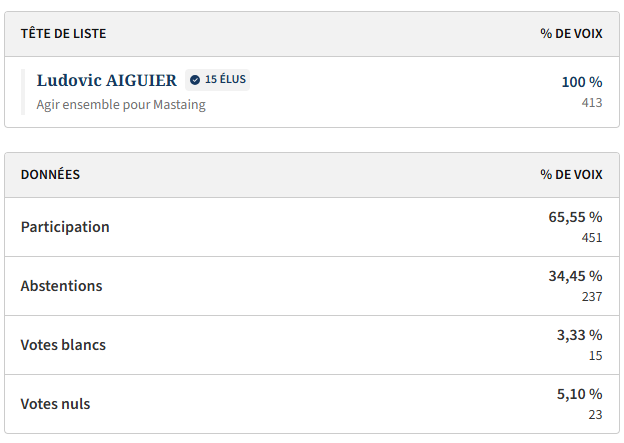Select the 15 ÉLUS badge

tap(217, 80)
